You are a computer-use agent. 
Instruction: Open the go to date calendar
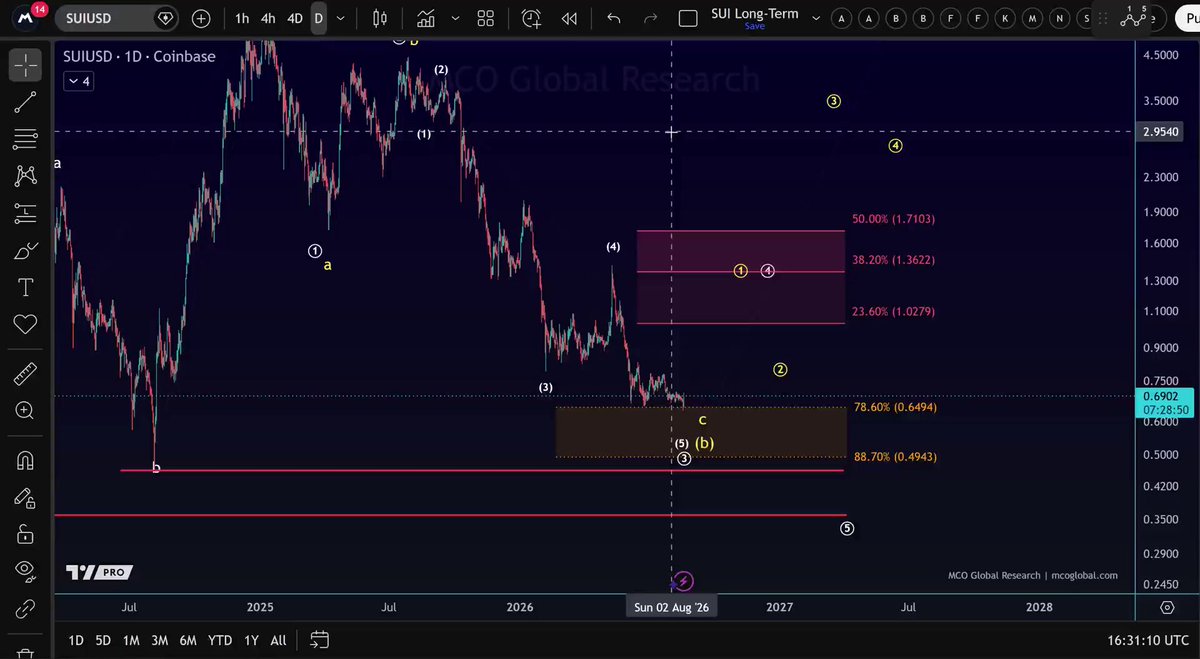tap(319, 639)
